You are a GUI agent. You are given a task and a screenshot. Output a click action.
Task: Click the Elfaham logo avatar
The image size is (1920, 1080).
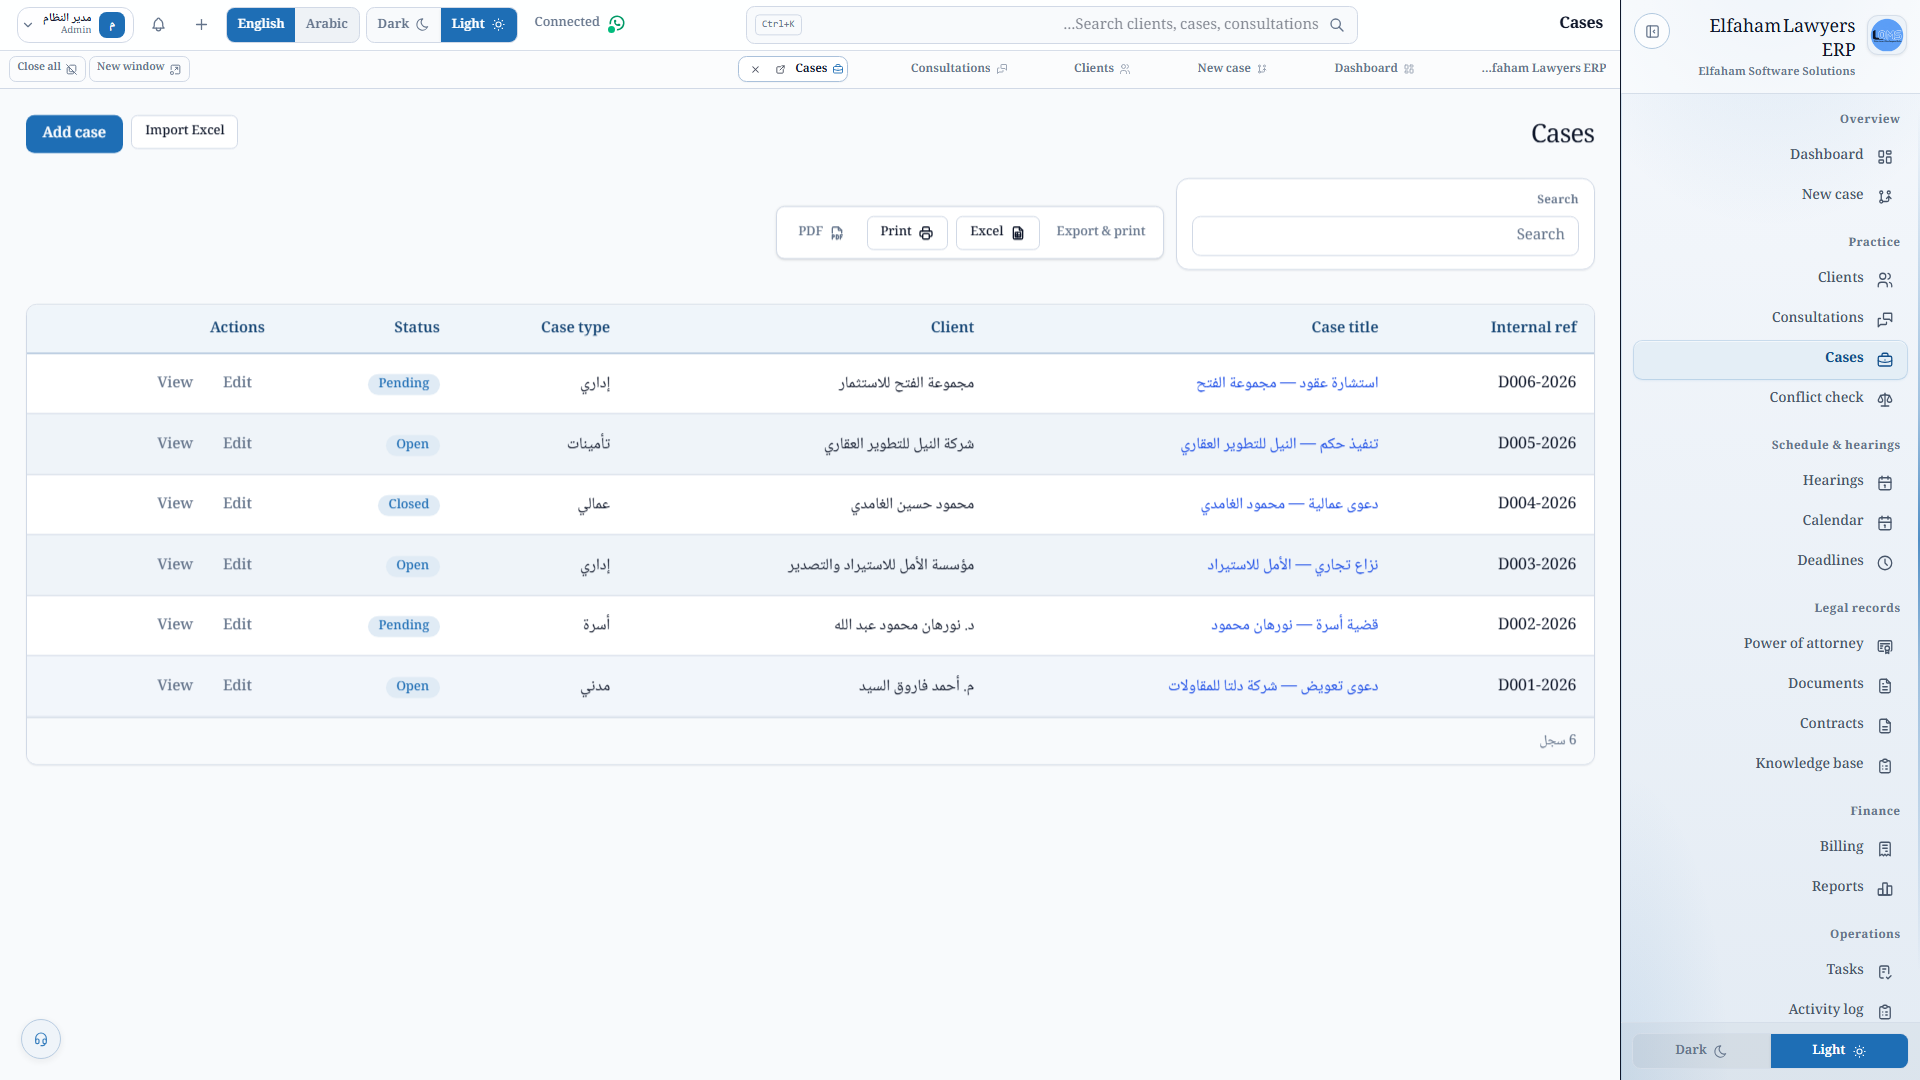(1886, 35)
